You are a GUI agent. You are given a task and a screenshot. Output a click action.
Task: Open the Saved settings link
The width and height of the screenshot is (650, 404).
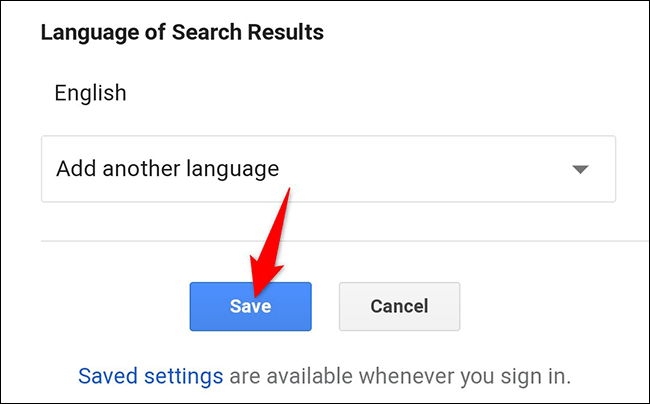coord(150,376)
